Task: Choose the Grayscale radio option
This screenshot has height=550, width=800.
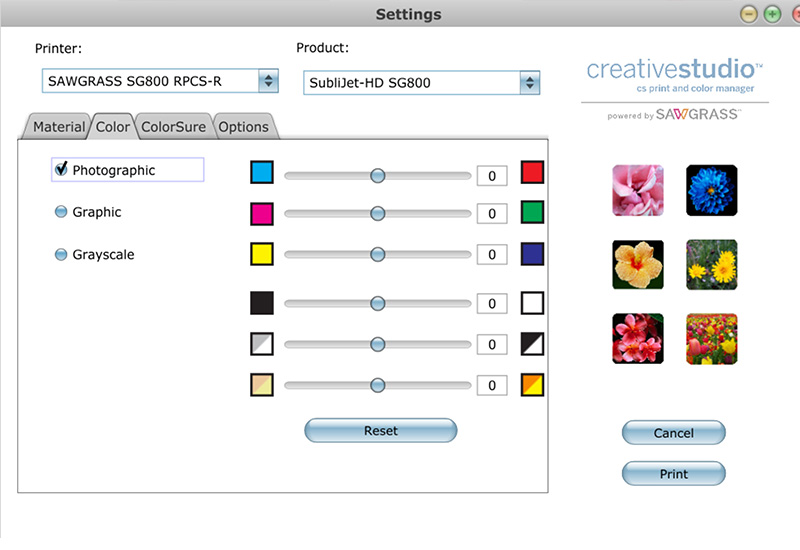Action: click(61, 255)
